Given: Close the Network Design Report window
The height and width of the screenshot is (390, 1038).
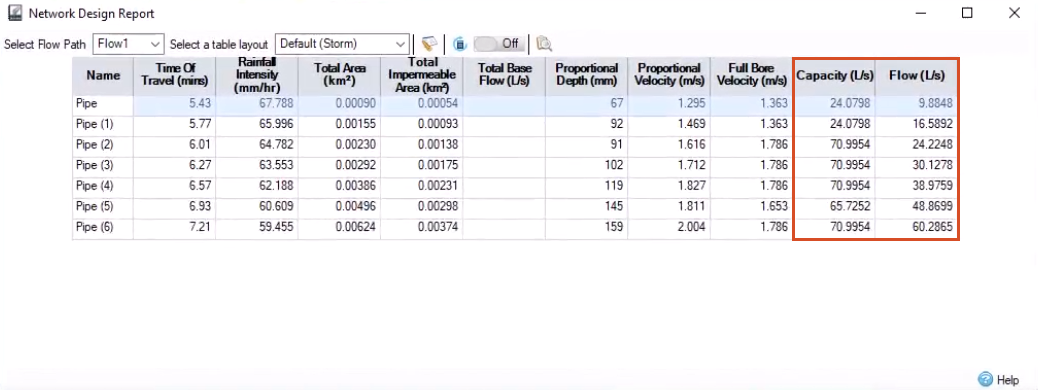Looking at the screenshot, I should tap(1014, 13).
